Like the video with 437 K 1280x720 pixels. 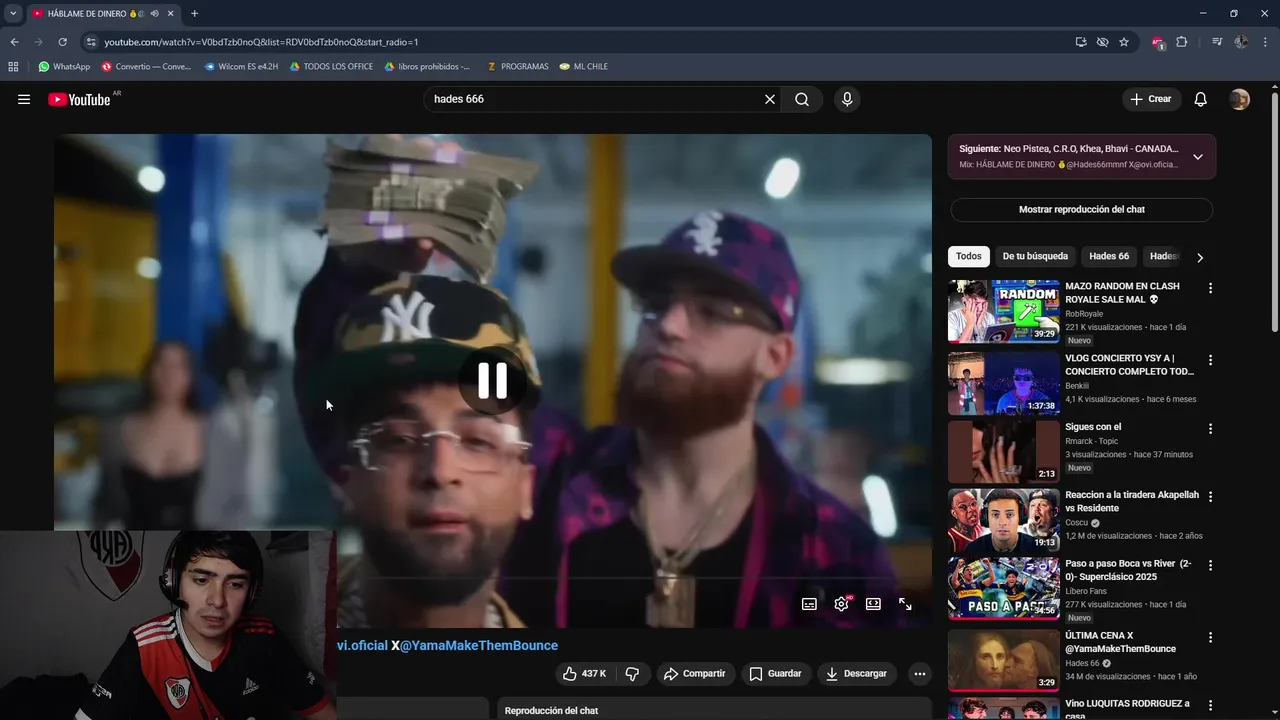tap(584, 674)
